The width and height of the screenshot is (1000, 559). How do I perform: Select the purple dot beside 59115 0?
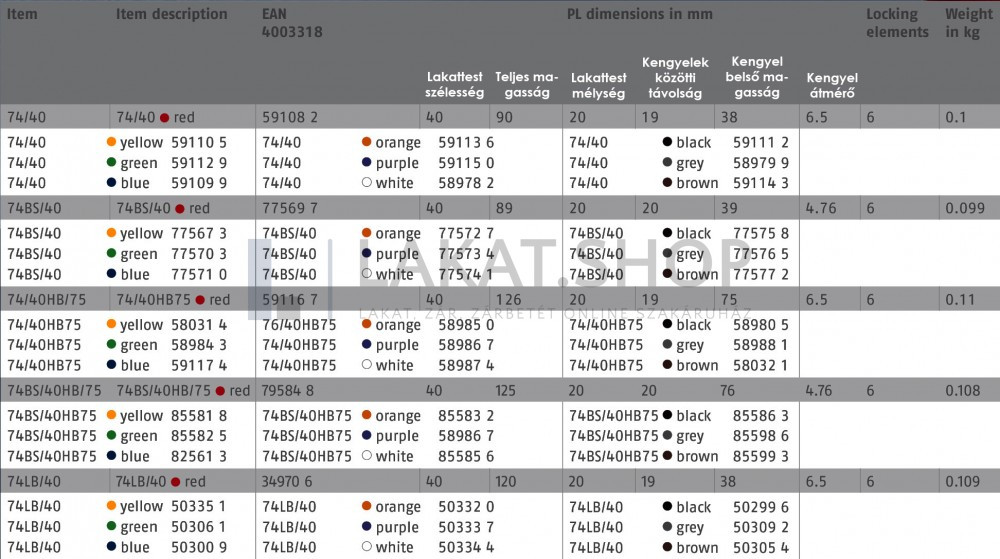point(367,163)
